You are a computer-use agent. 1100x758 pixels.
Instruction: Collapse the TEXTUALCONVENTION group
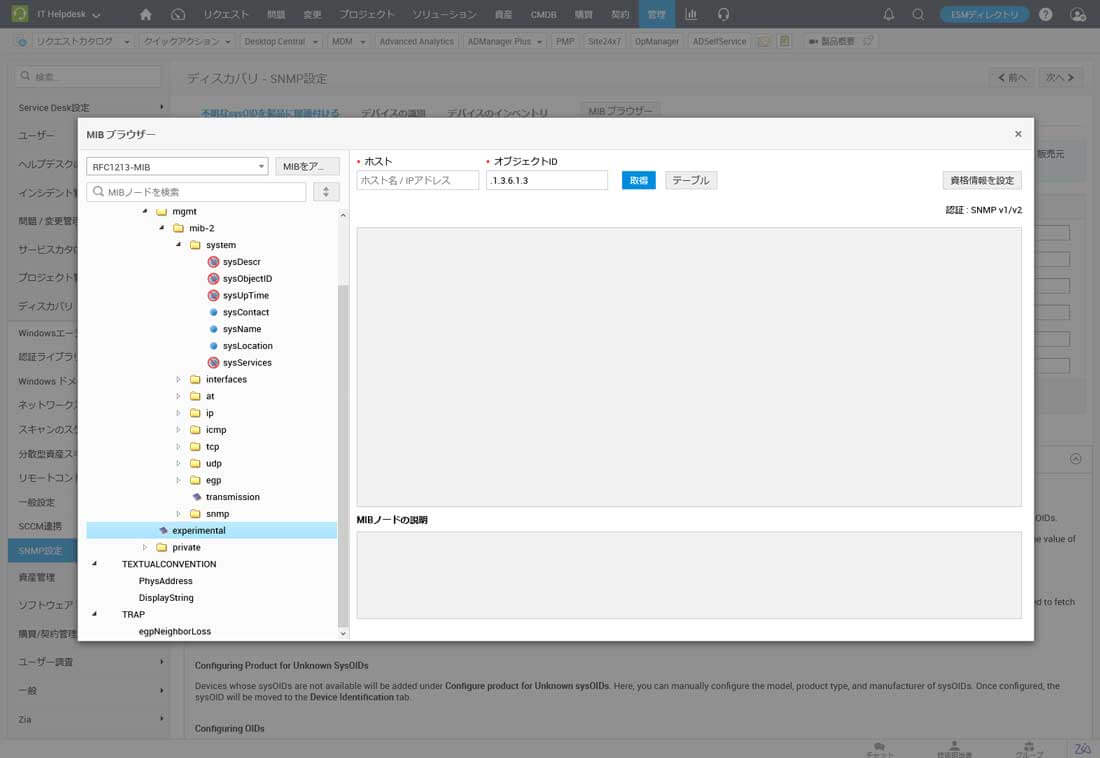click(x=95, y=564)
